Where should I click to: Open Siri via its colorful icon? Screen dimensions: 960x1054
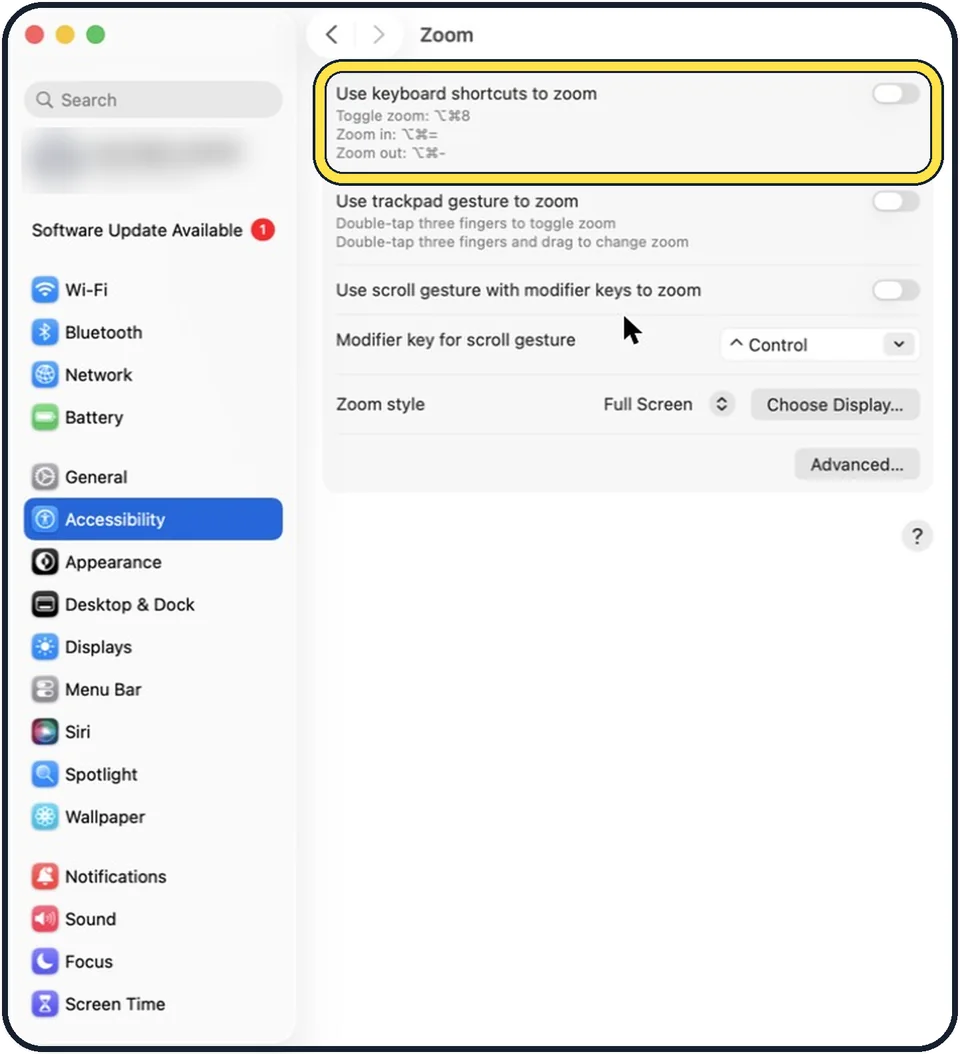(x=45, y=731)
